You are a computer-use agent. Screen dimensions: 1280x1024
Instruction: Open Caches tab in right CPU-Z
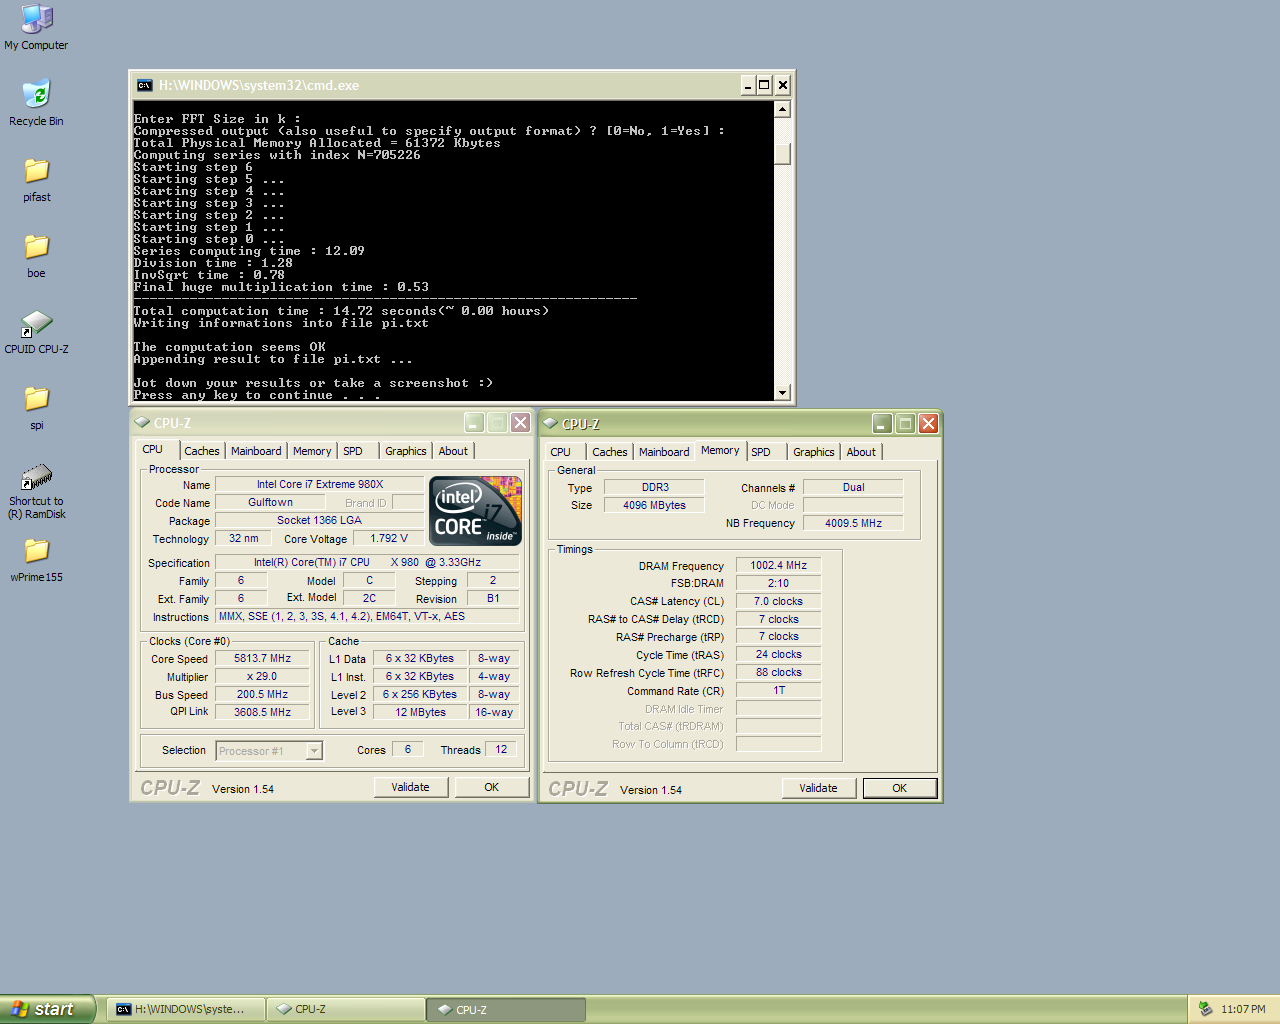pyautogui.click(x=610, y=452)
